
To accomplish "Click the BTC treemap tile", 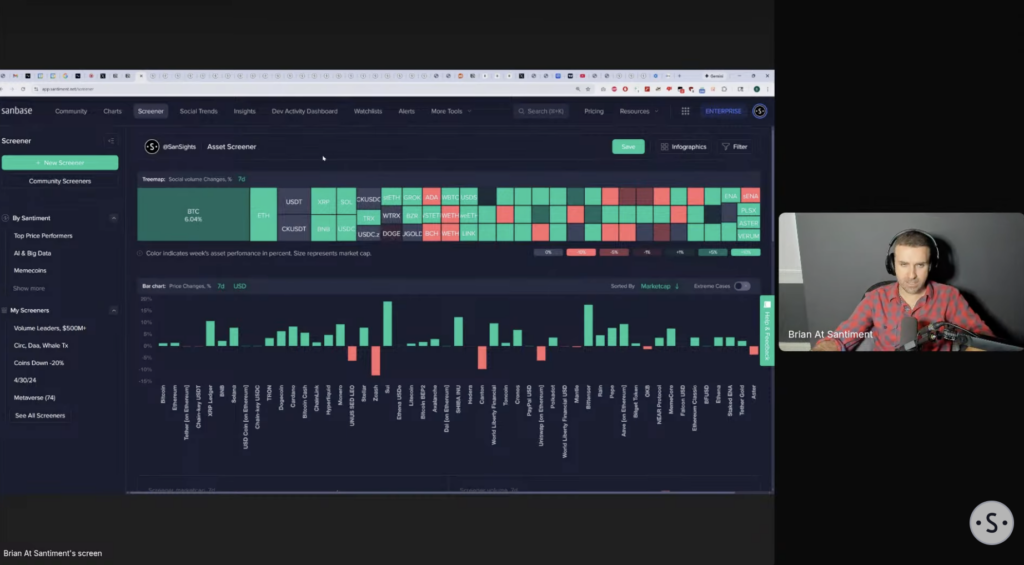I will coord(193,215).
